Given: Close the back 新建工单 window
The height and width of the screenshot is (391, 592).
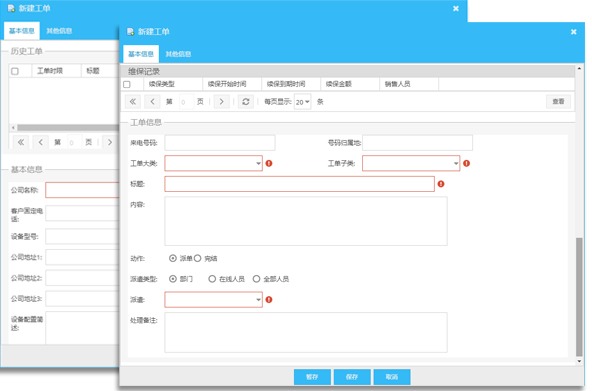Looking at the screenshot, I should pyautogui.click(x=456, y=8).
